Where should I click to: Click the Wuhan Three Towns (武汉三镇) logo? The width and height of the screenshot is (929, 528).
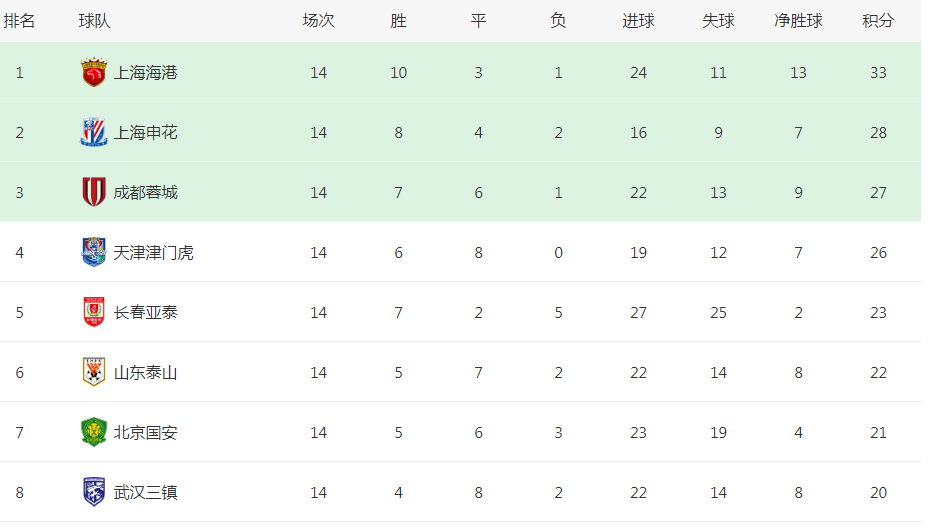(x=93, y=492)
